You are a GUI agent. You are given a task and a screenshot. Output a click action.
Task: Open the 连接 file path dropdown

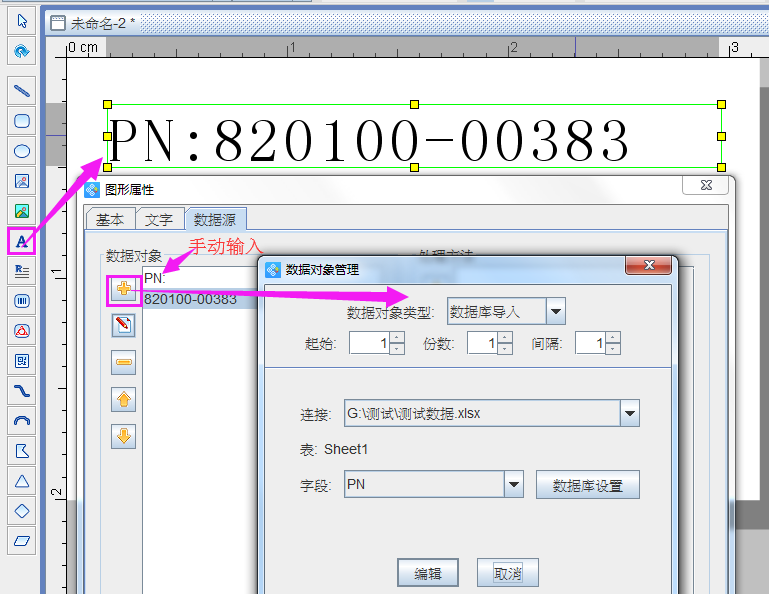(629, 413)
